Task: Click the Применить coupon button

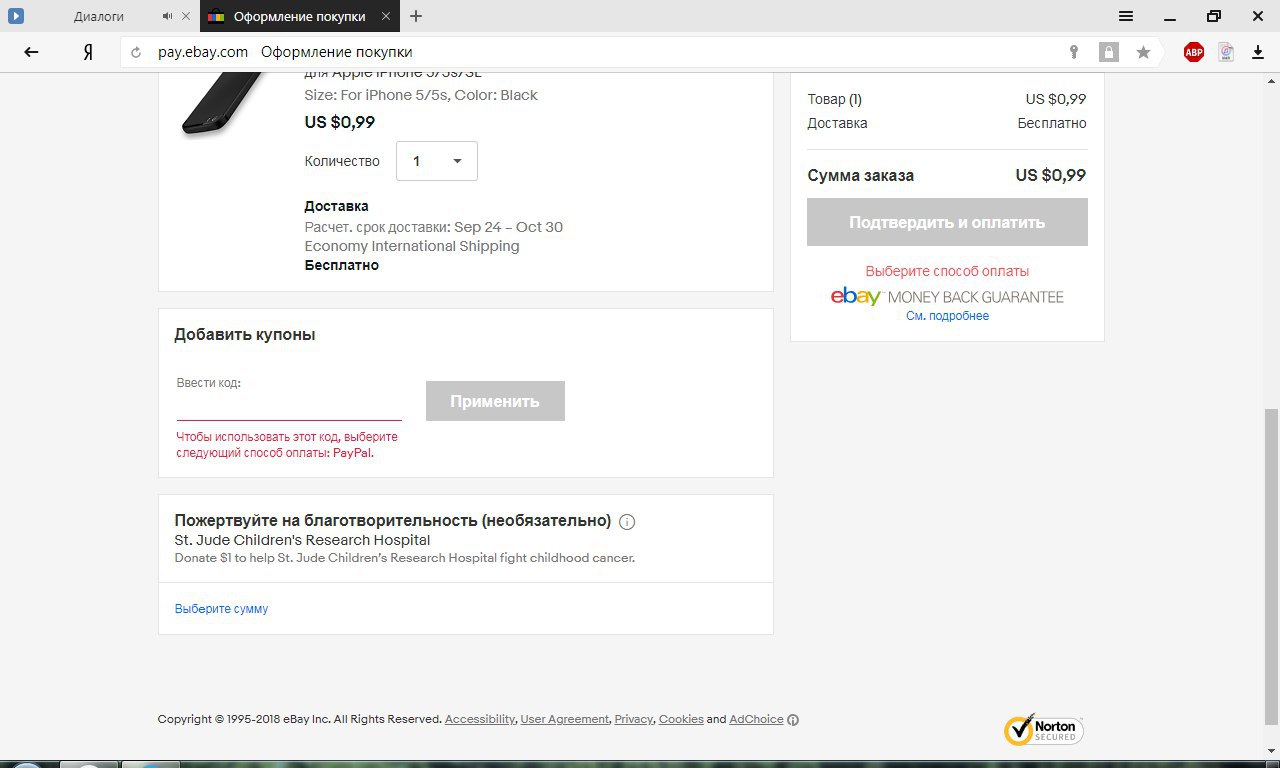Action: point(495,401)
